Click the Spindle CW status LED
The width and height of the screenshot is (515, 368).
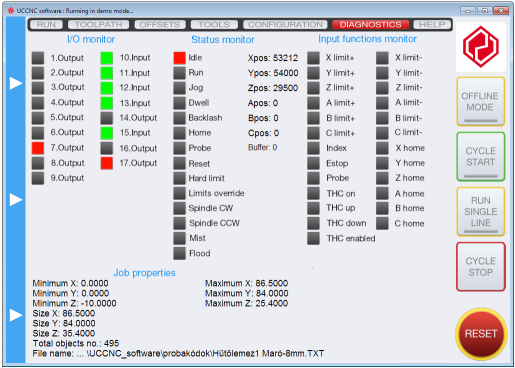coord(179,208)
